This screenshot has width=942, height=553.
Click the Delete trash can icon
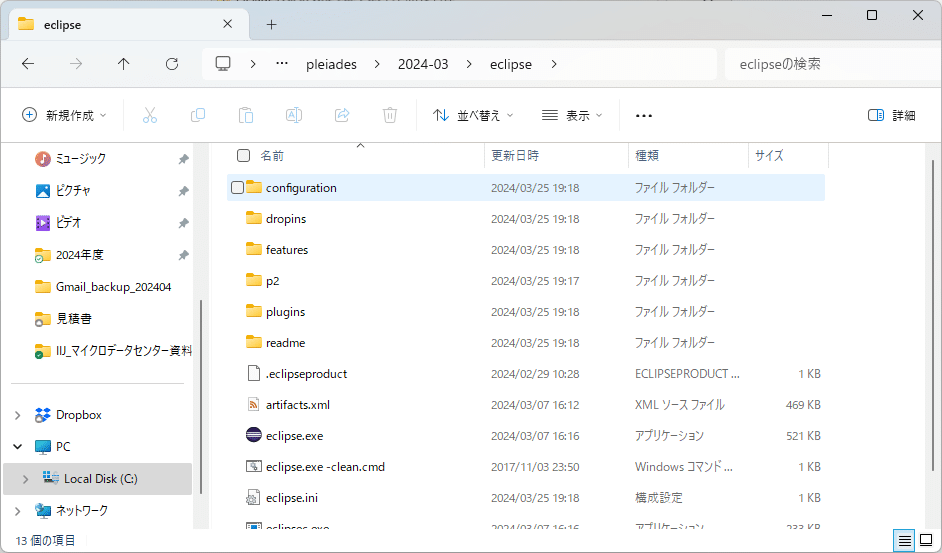390,115
